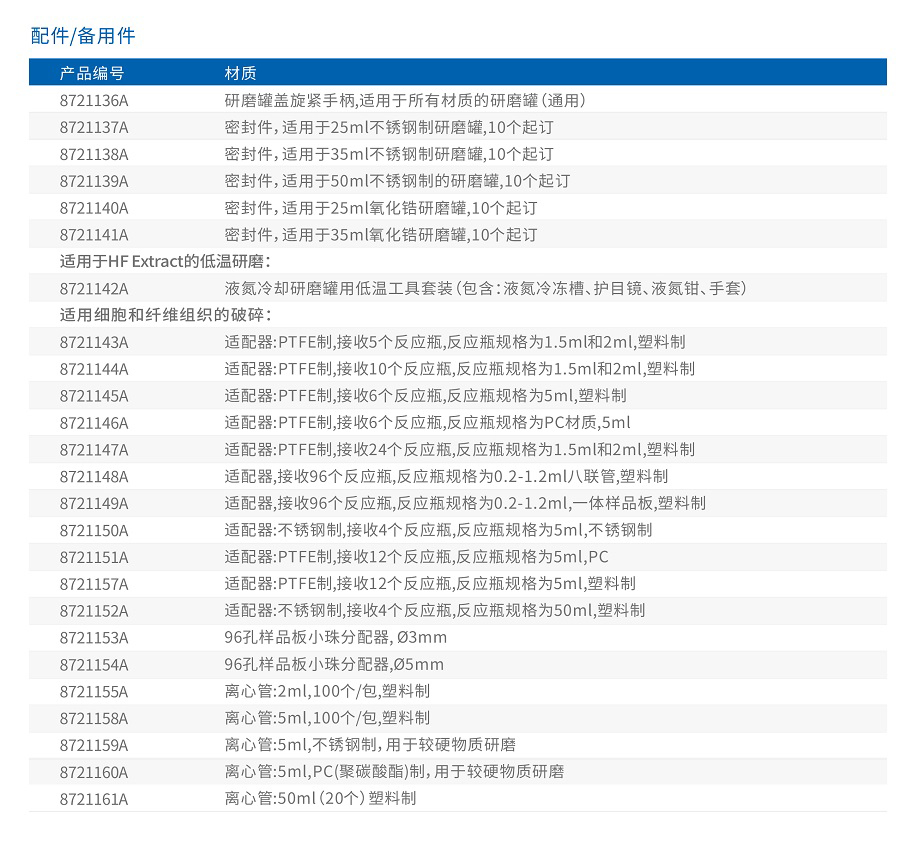Select product number 8721136A
900x863 pixels.
tap(94, 100)
